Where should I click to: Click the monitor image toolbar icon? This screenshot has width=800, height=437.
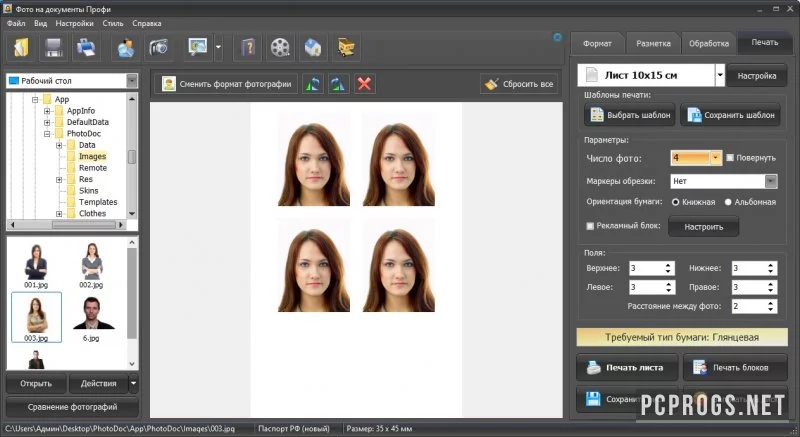197,47
